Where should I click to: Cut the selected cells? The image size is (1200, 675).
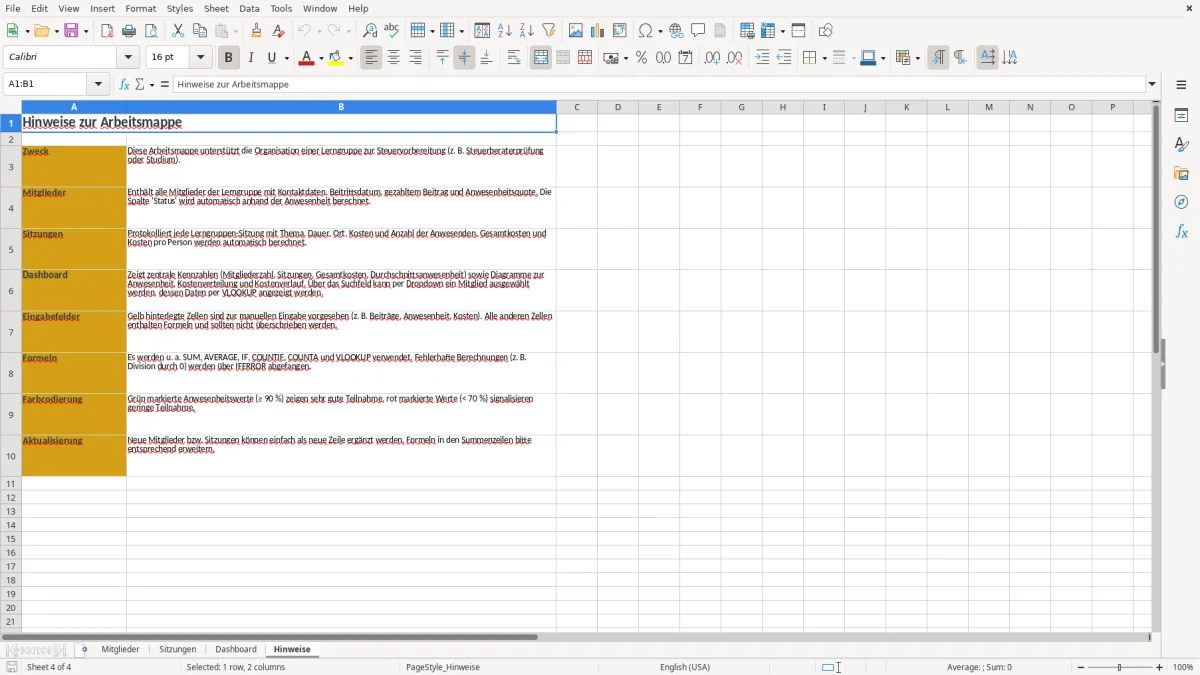click(x=178, y=31)
